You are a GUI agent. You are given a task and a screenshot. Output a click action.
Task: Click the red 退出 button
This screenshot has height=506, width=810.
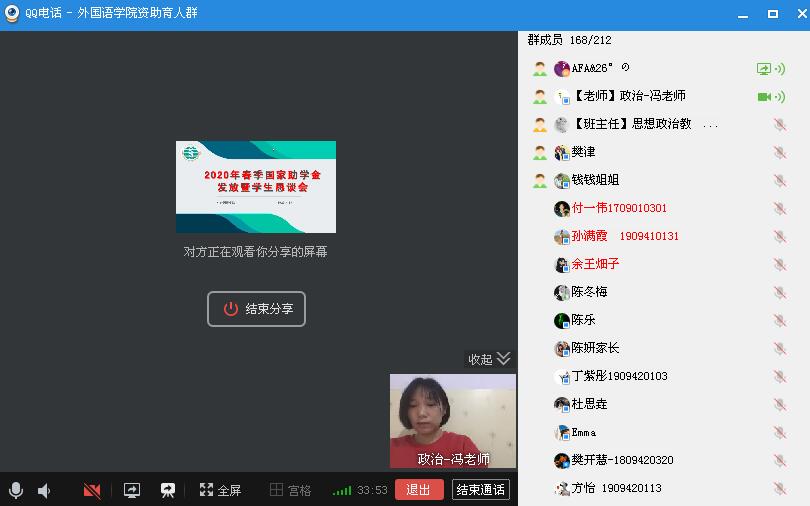pyautogui.click(x=418, y=490)
